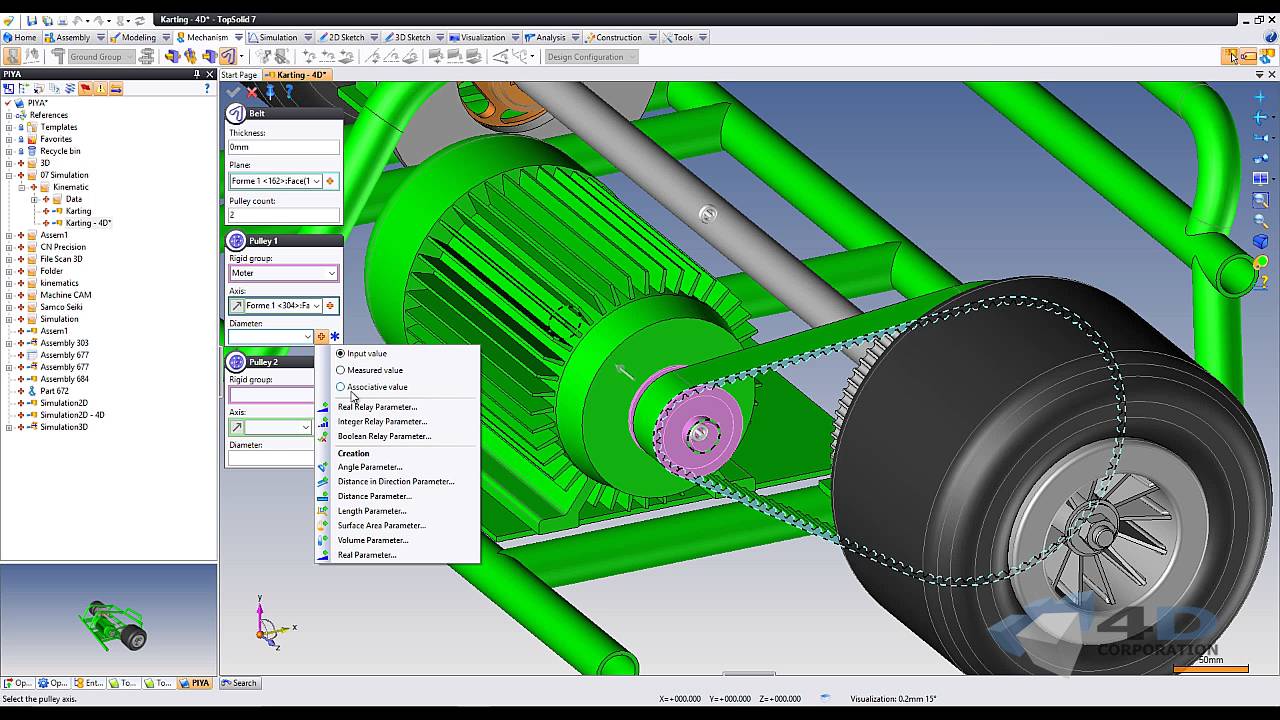Open the Simulation ribbon tab
This screenshot has height=720, width=1280.
[278, 37]
